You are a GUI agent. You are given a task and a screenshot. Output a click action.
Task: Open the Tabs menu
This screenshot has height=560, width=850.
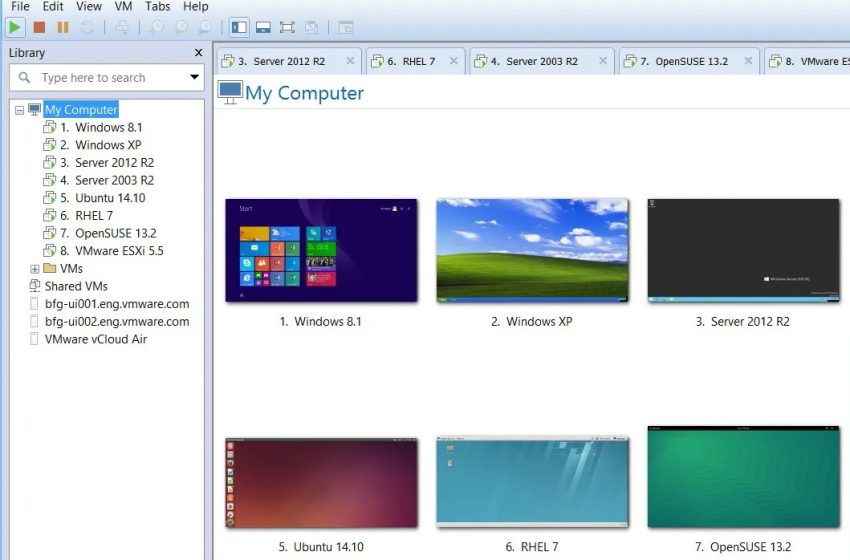158,7
